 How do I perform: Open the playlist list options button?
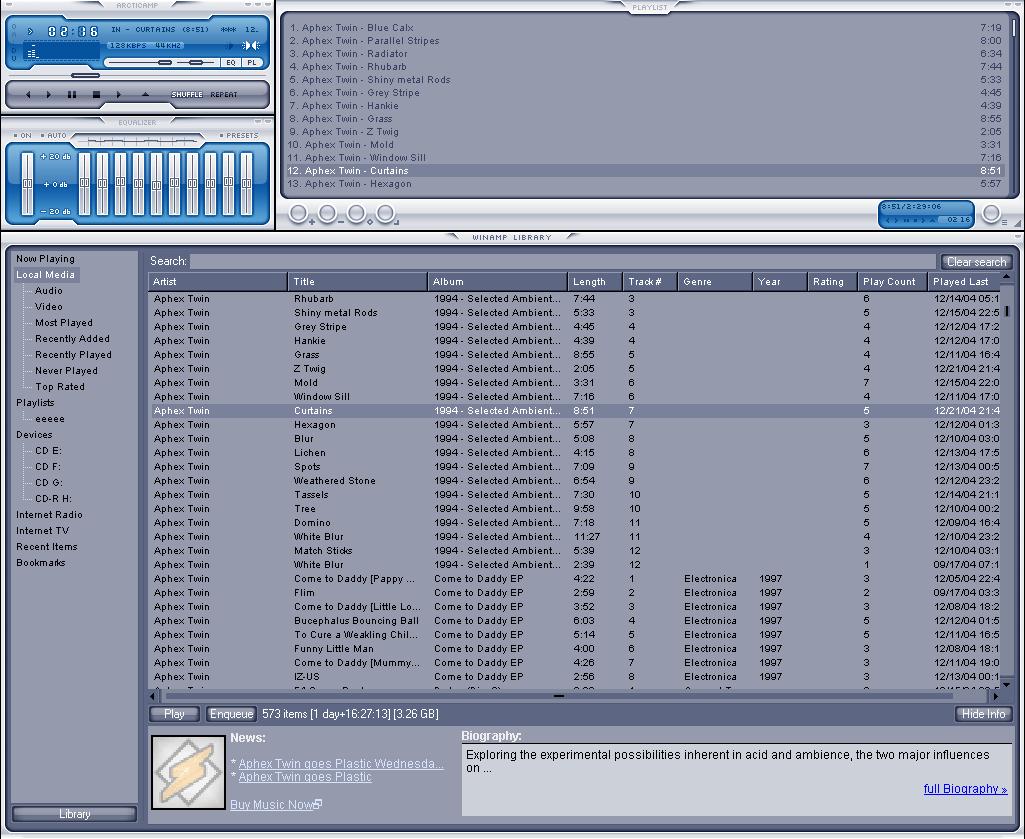coord(992,214)
